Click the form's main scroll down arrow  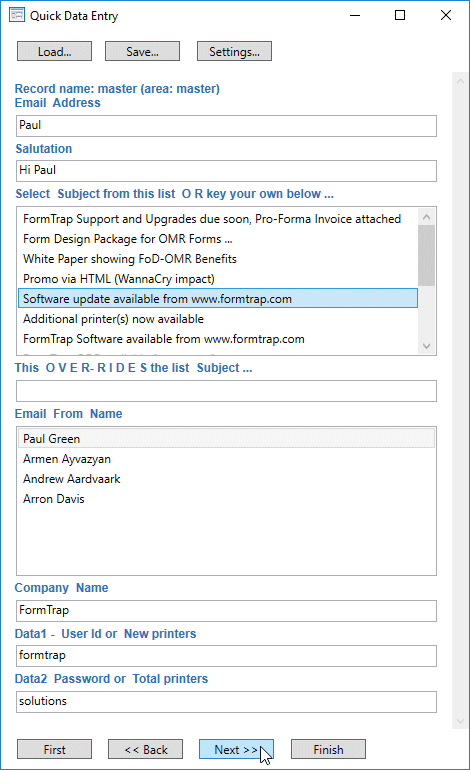(460, 721)
